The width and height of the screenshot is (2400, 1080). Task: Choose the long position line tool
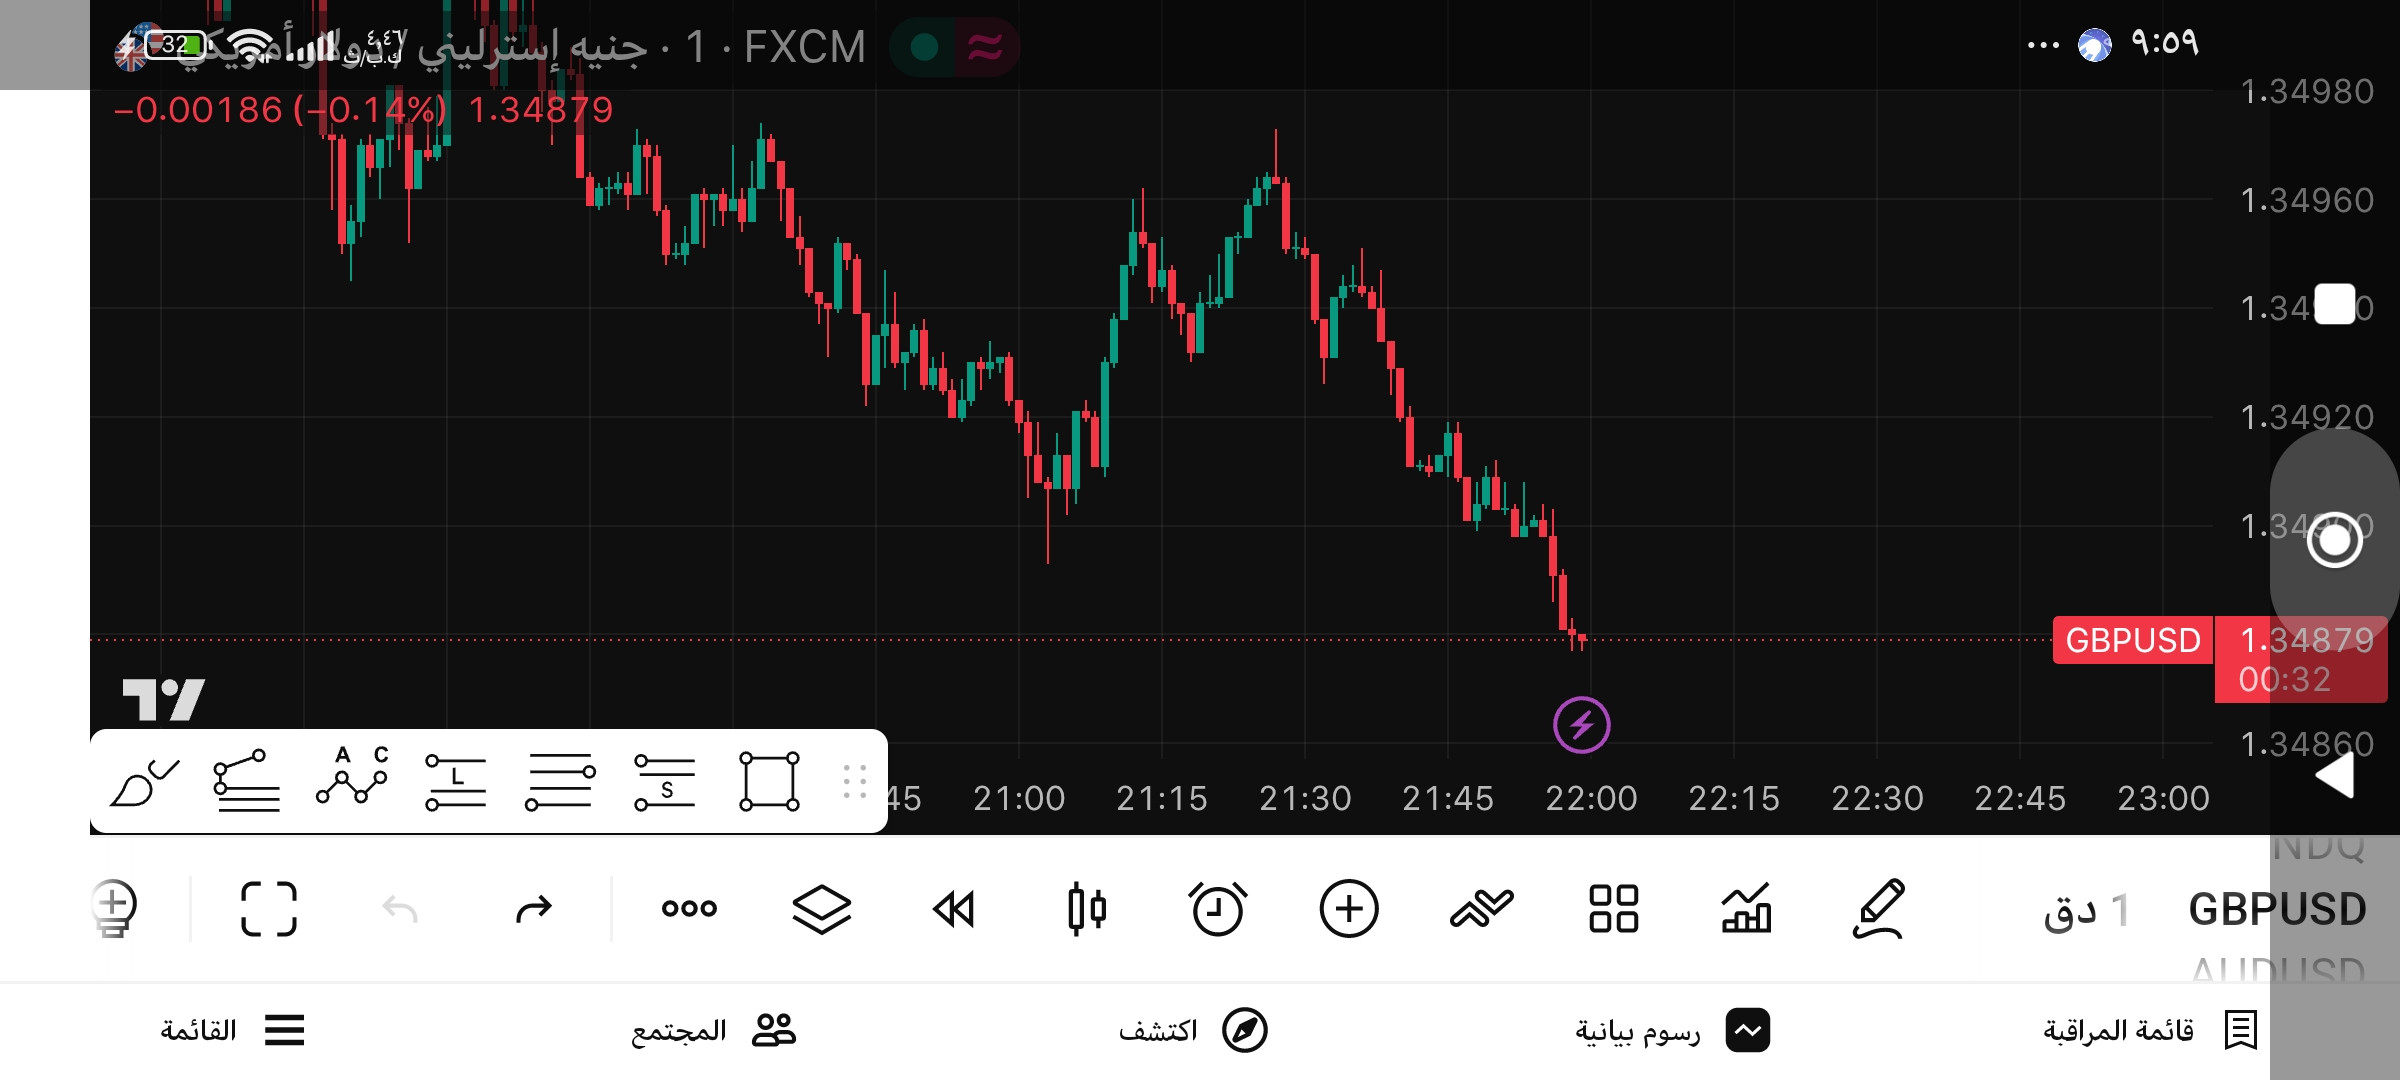tap(456, 782)
